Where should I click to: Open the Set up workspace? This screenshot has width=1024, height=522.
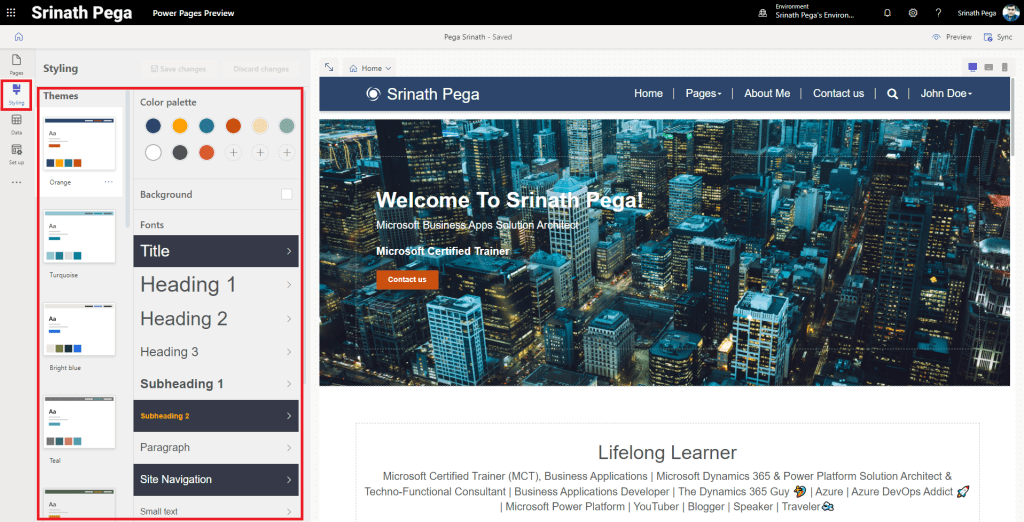pos(16,153)
